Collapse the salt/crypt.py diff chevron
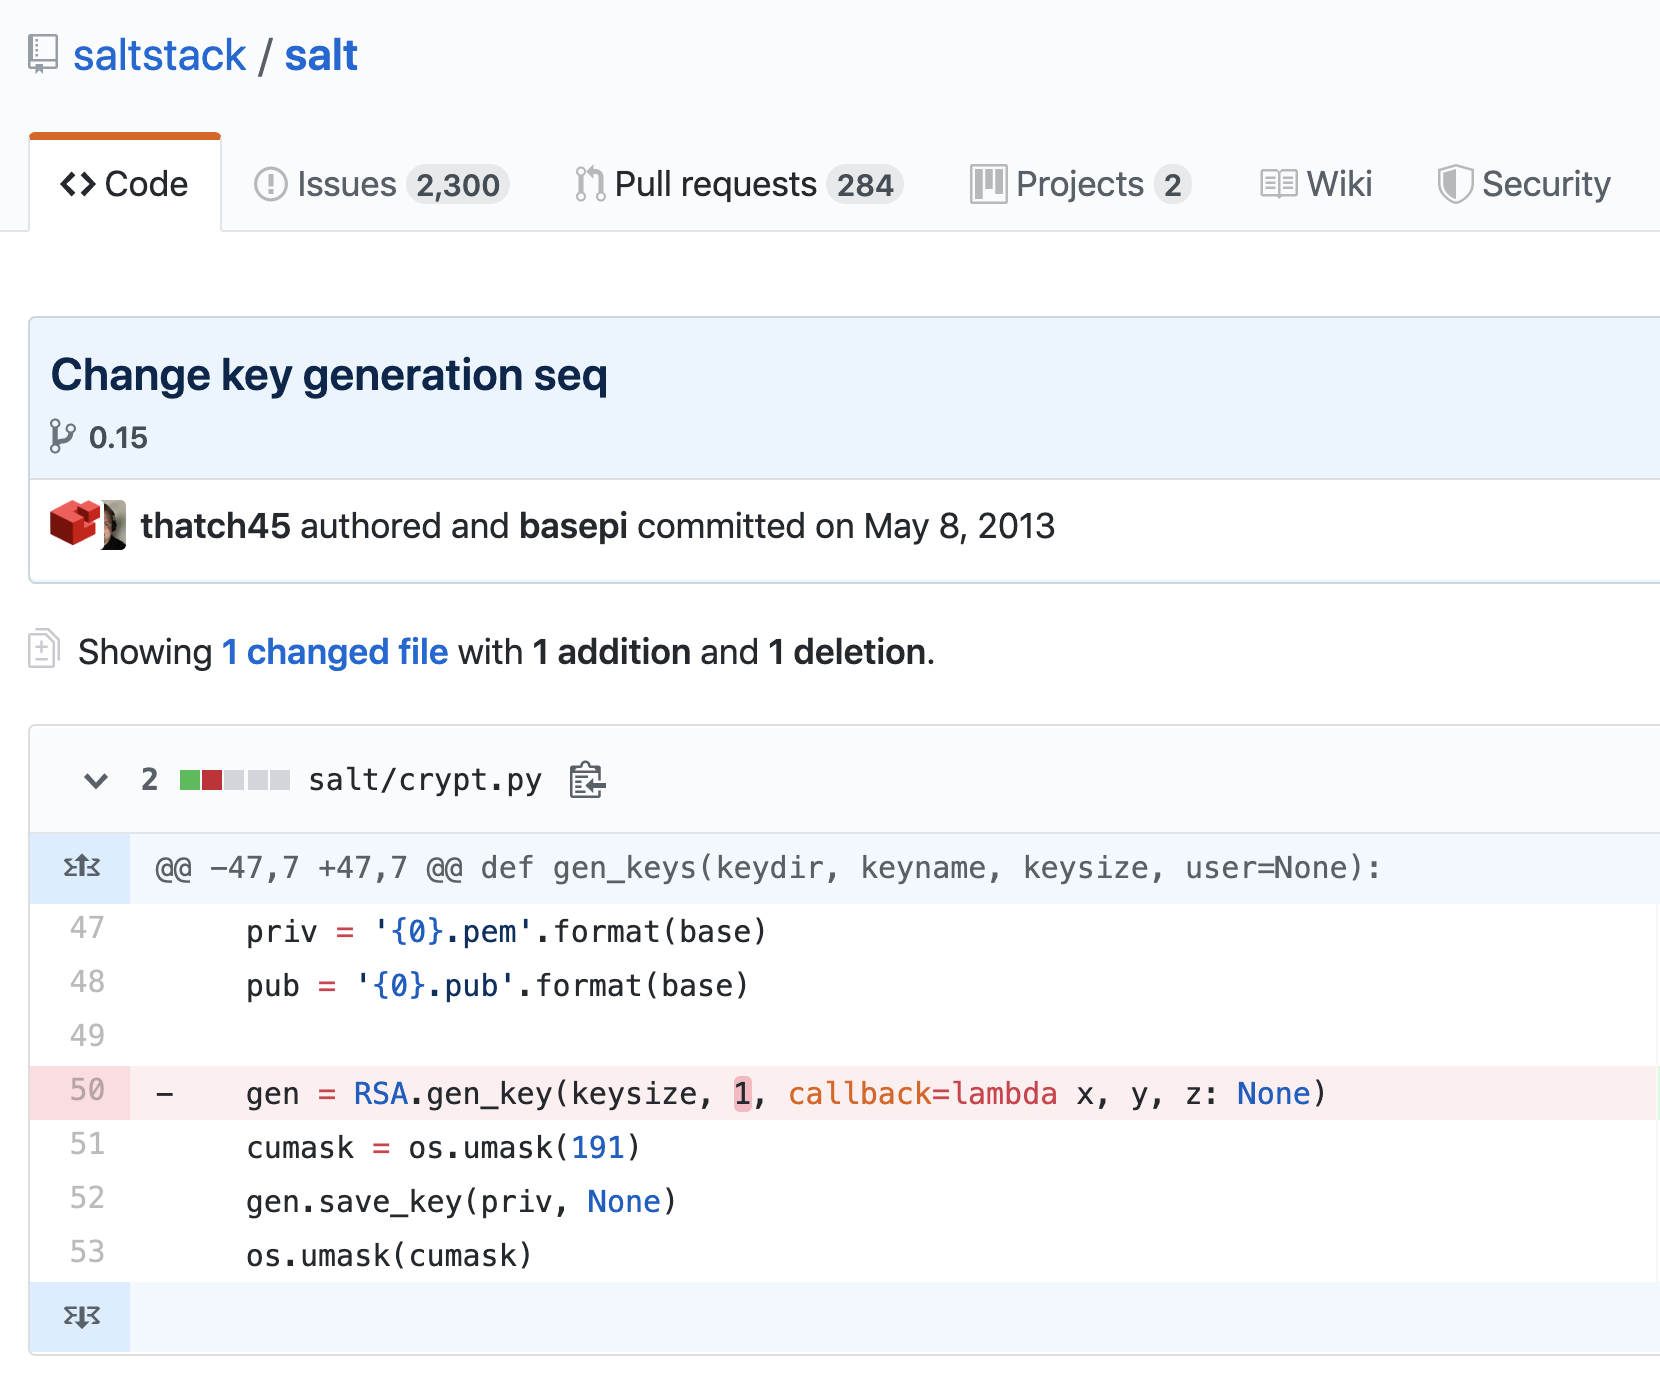 [96, 780]
